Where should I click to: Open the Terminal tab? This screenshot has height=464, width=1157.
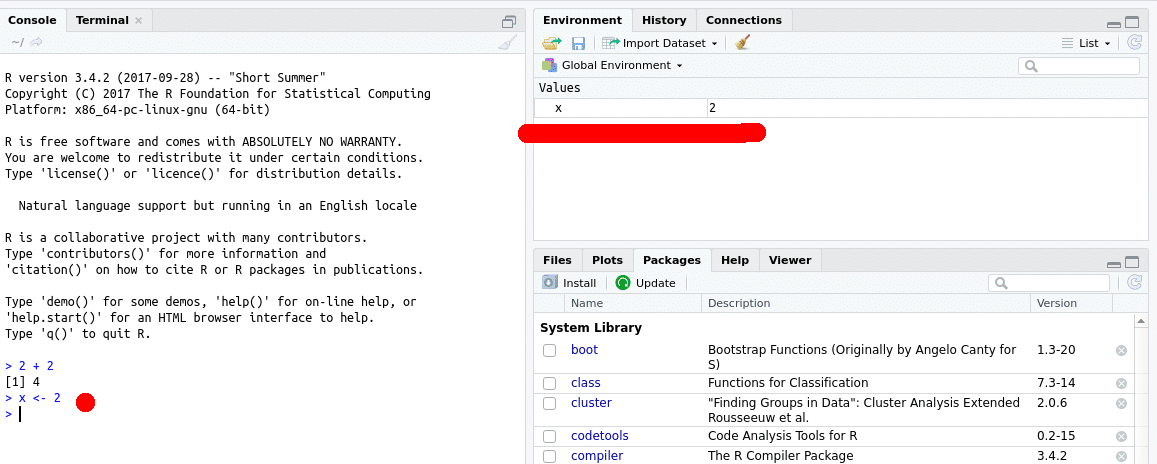[x=101, y=20]
